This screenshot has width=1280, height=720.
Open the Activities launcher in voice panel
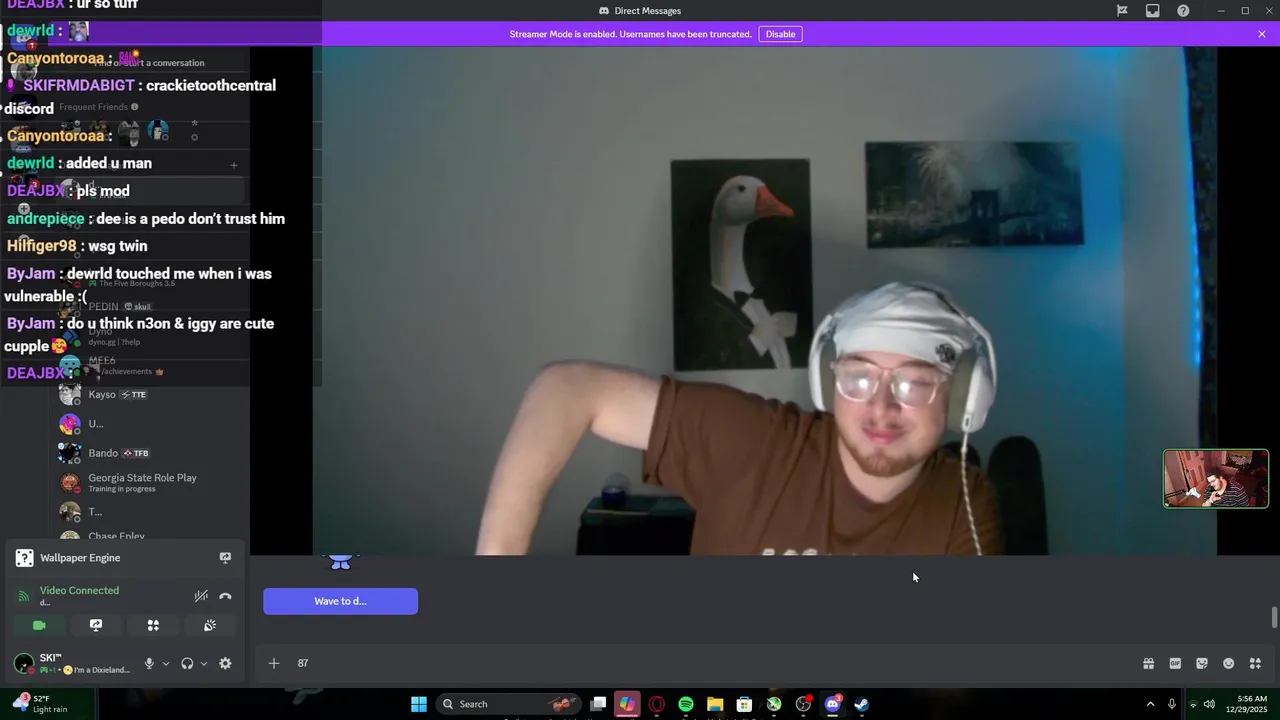point(153,625)
